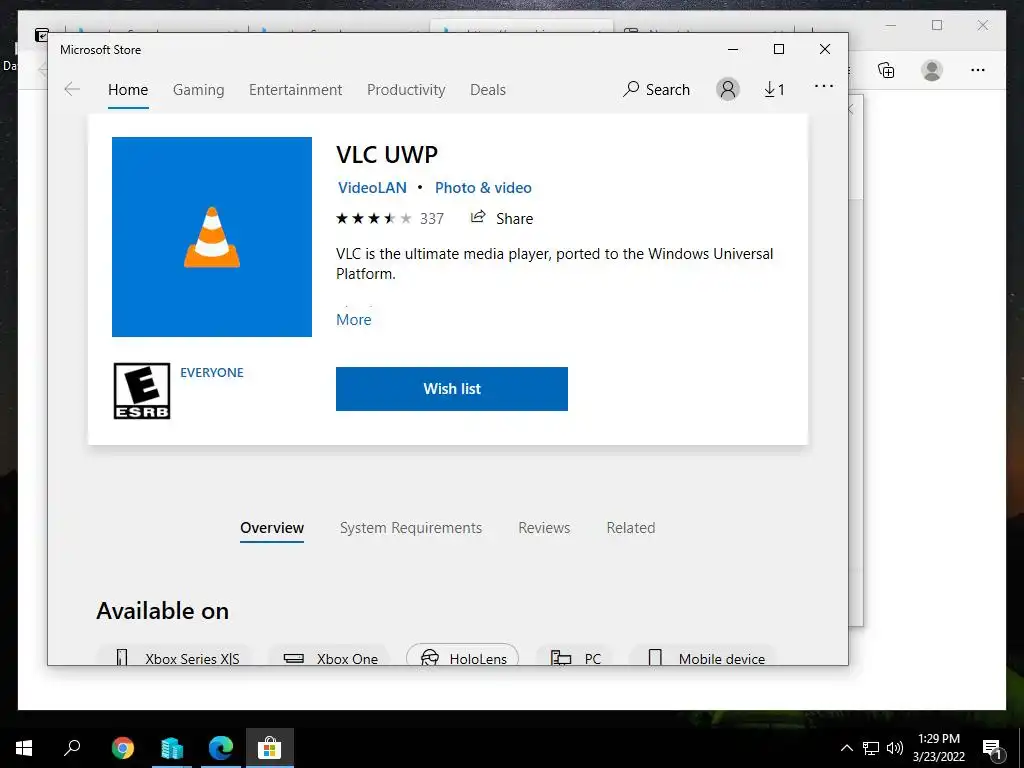Select the Overview section tab
Viewport: 1024px width, 768px height.
[272, 528]
